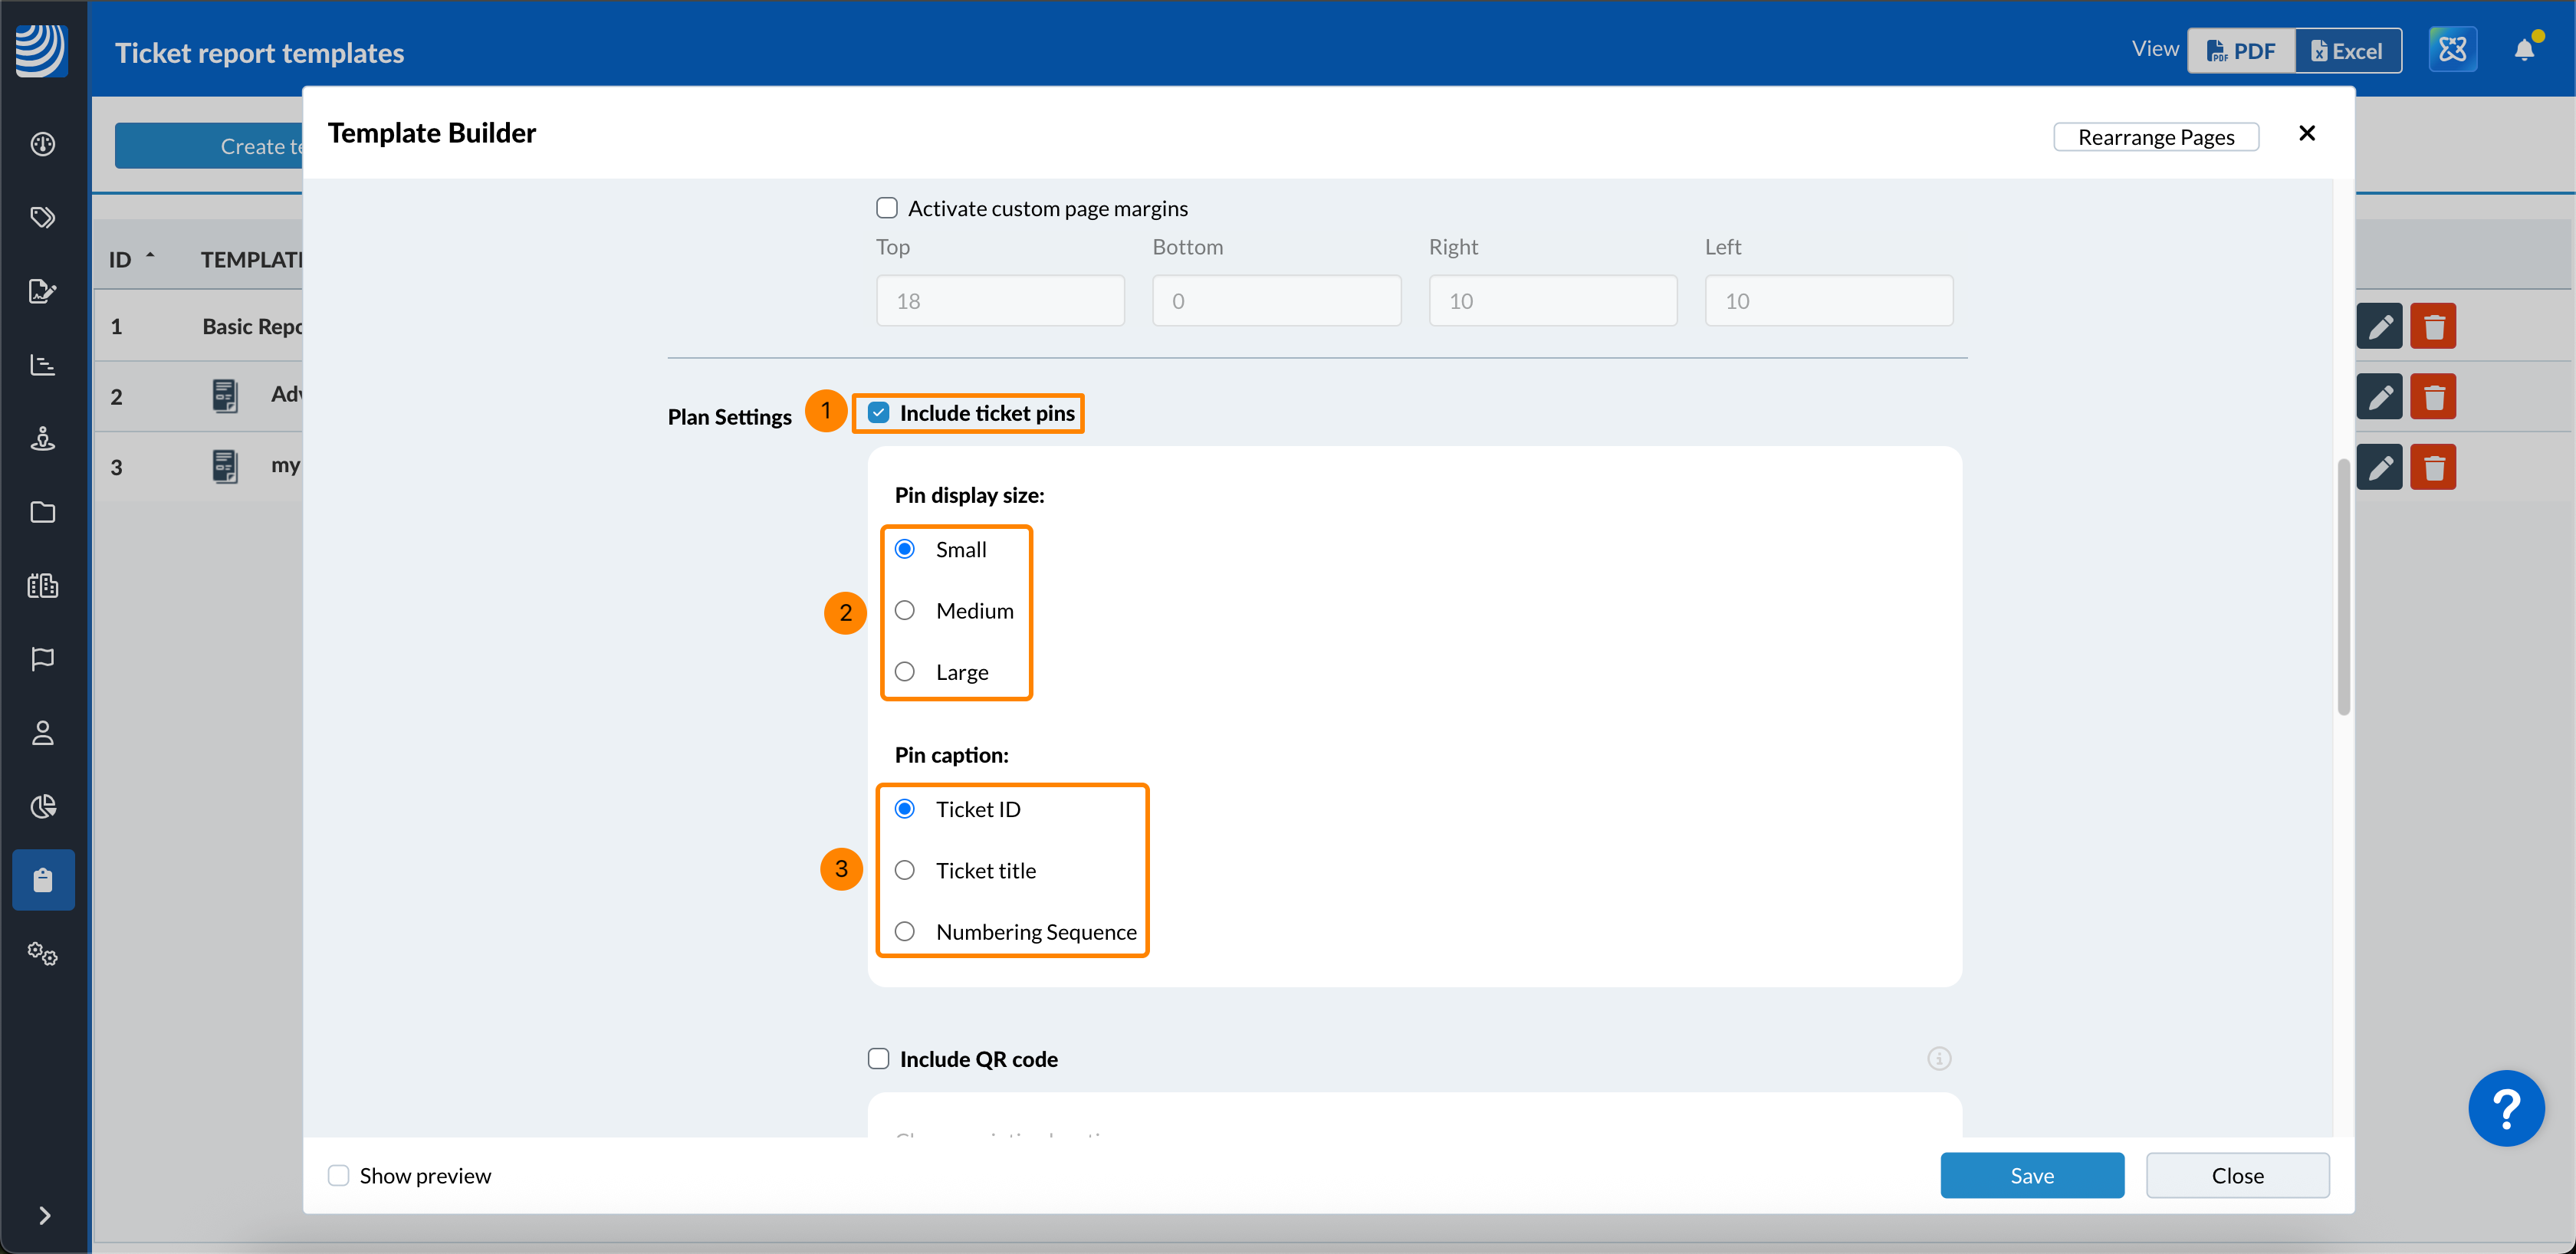
Task: Click the notification bell icon
Action: tap(2524, 50)
